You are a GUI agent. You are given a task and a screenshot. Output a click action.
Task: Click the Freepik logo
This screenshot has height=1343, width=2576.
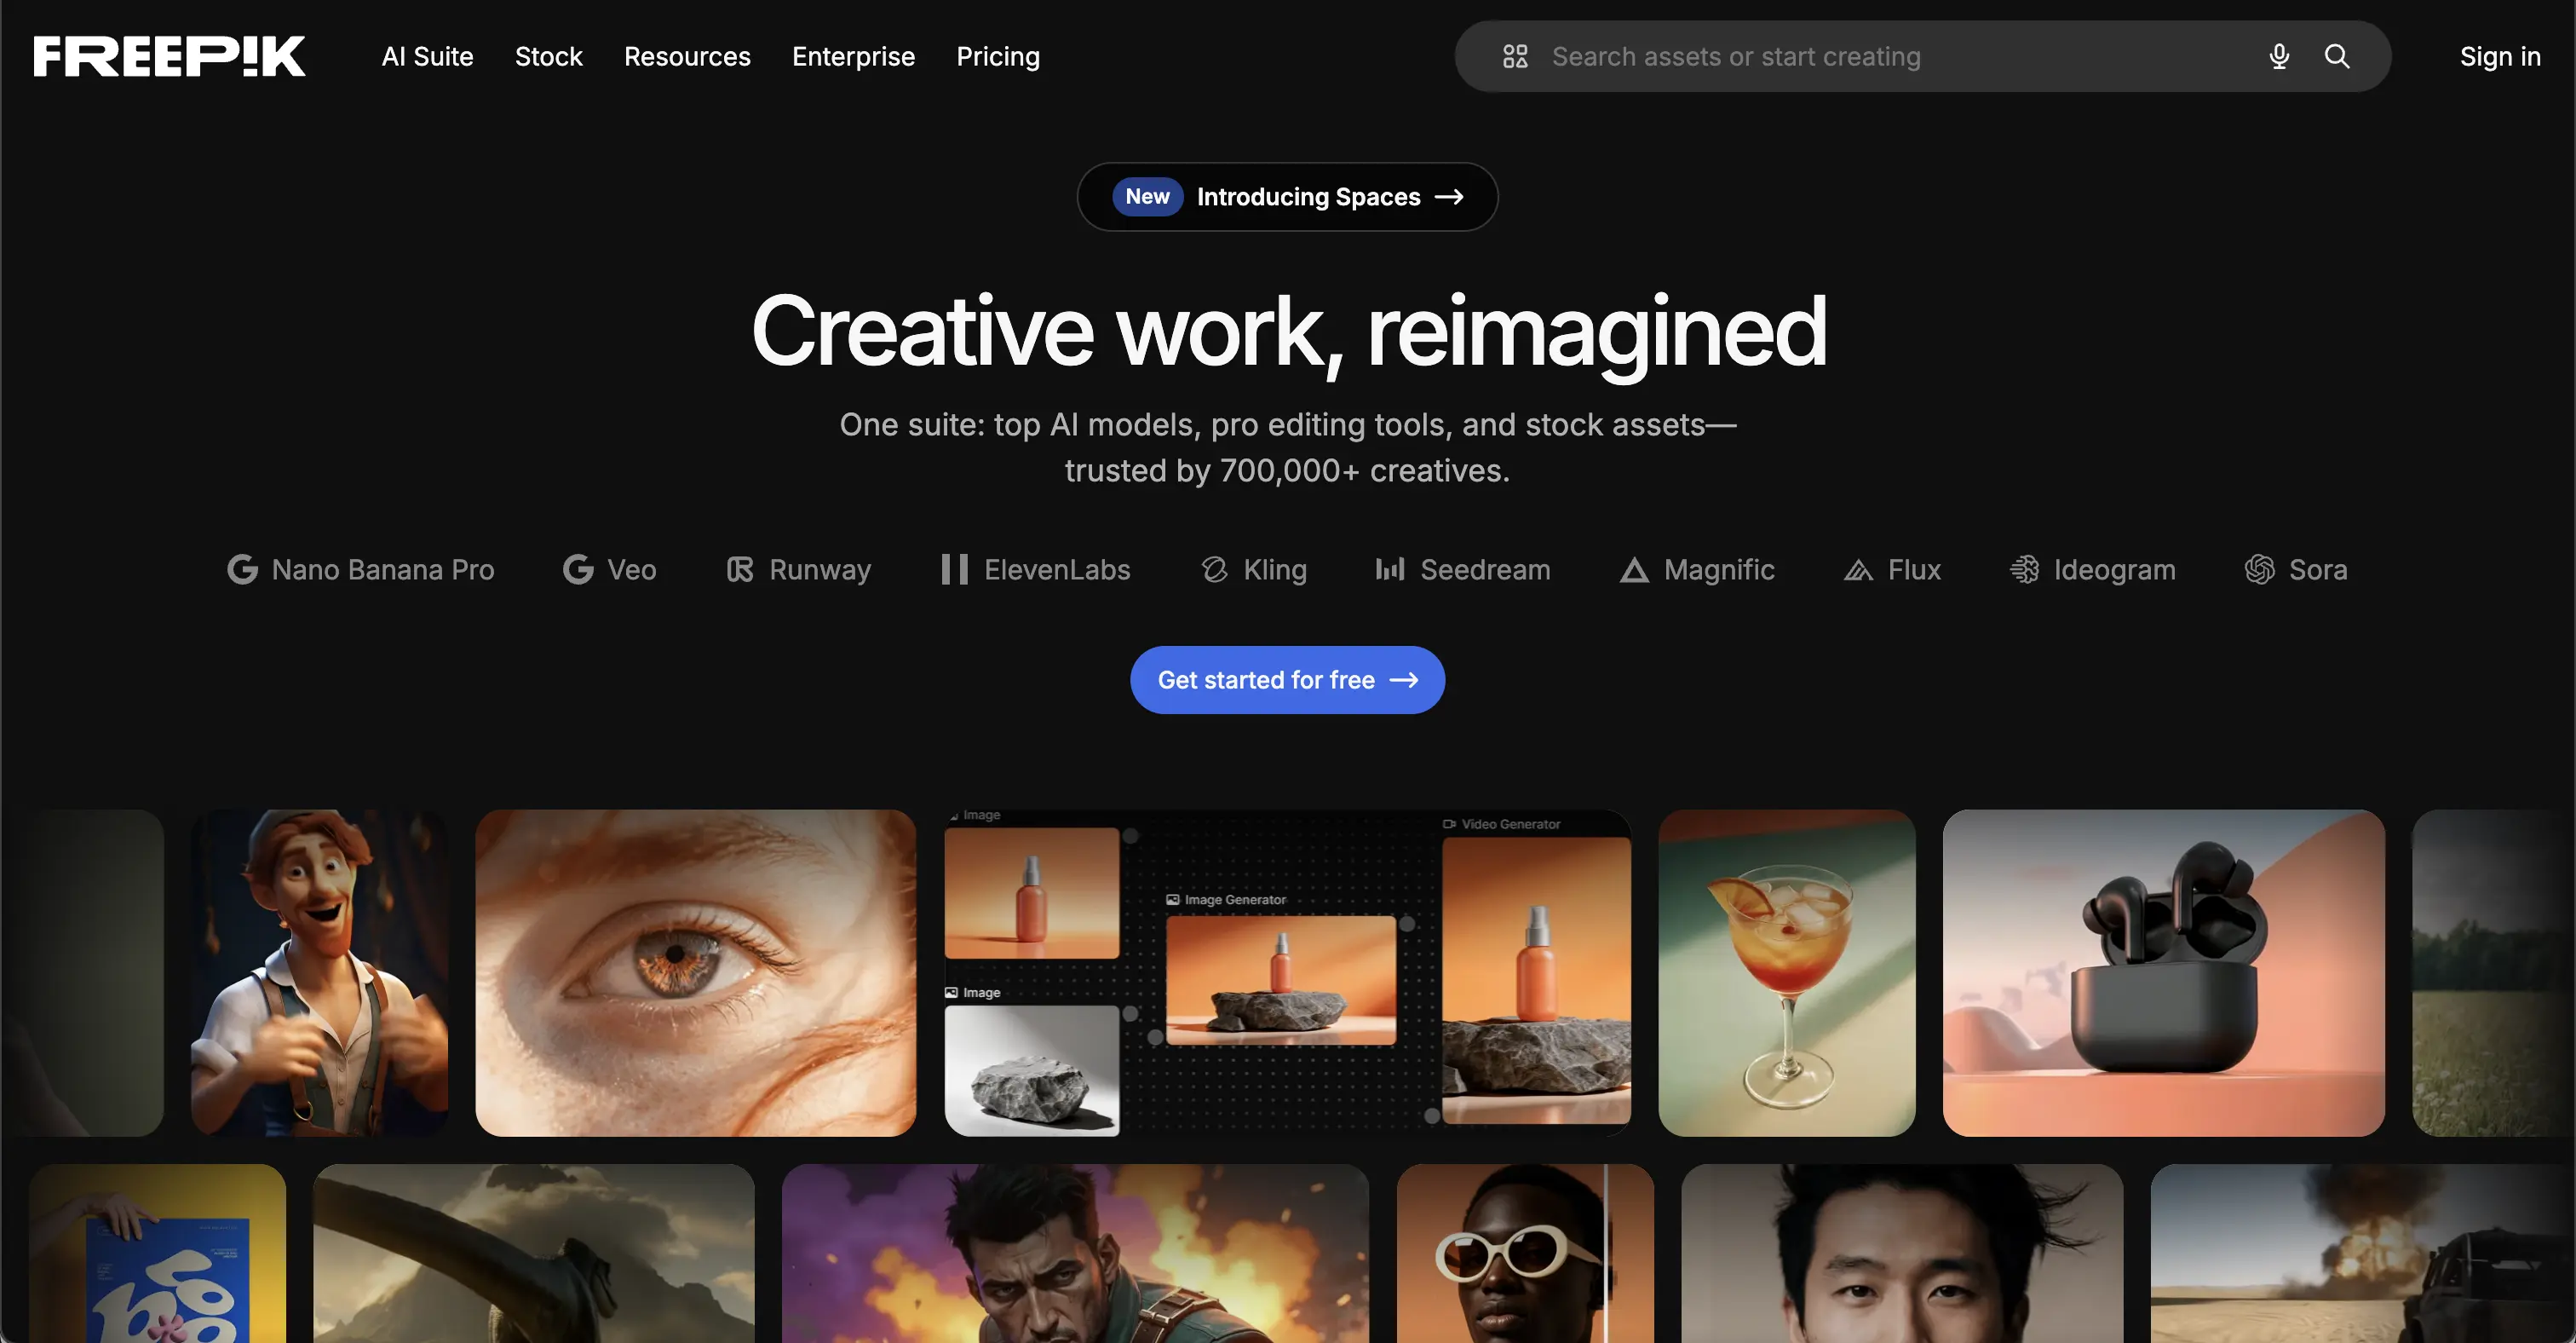[168, 55]
